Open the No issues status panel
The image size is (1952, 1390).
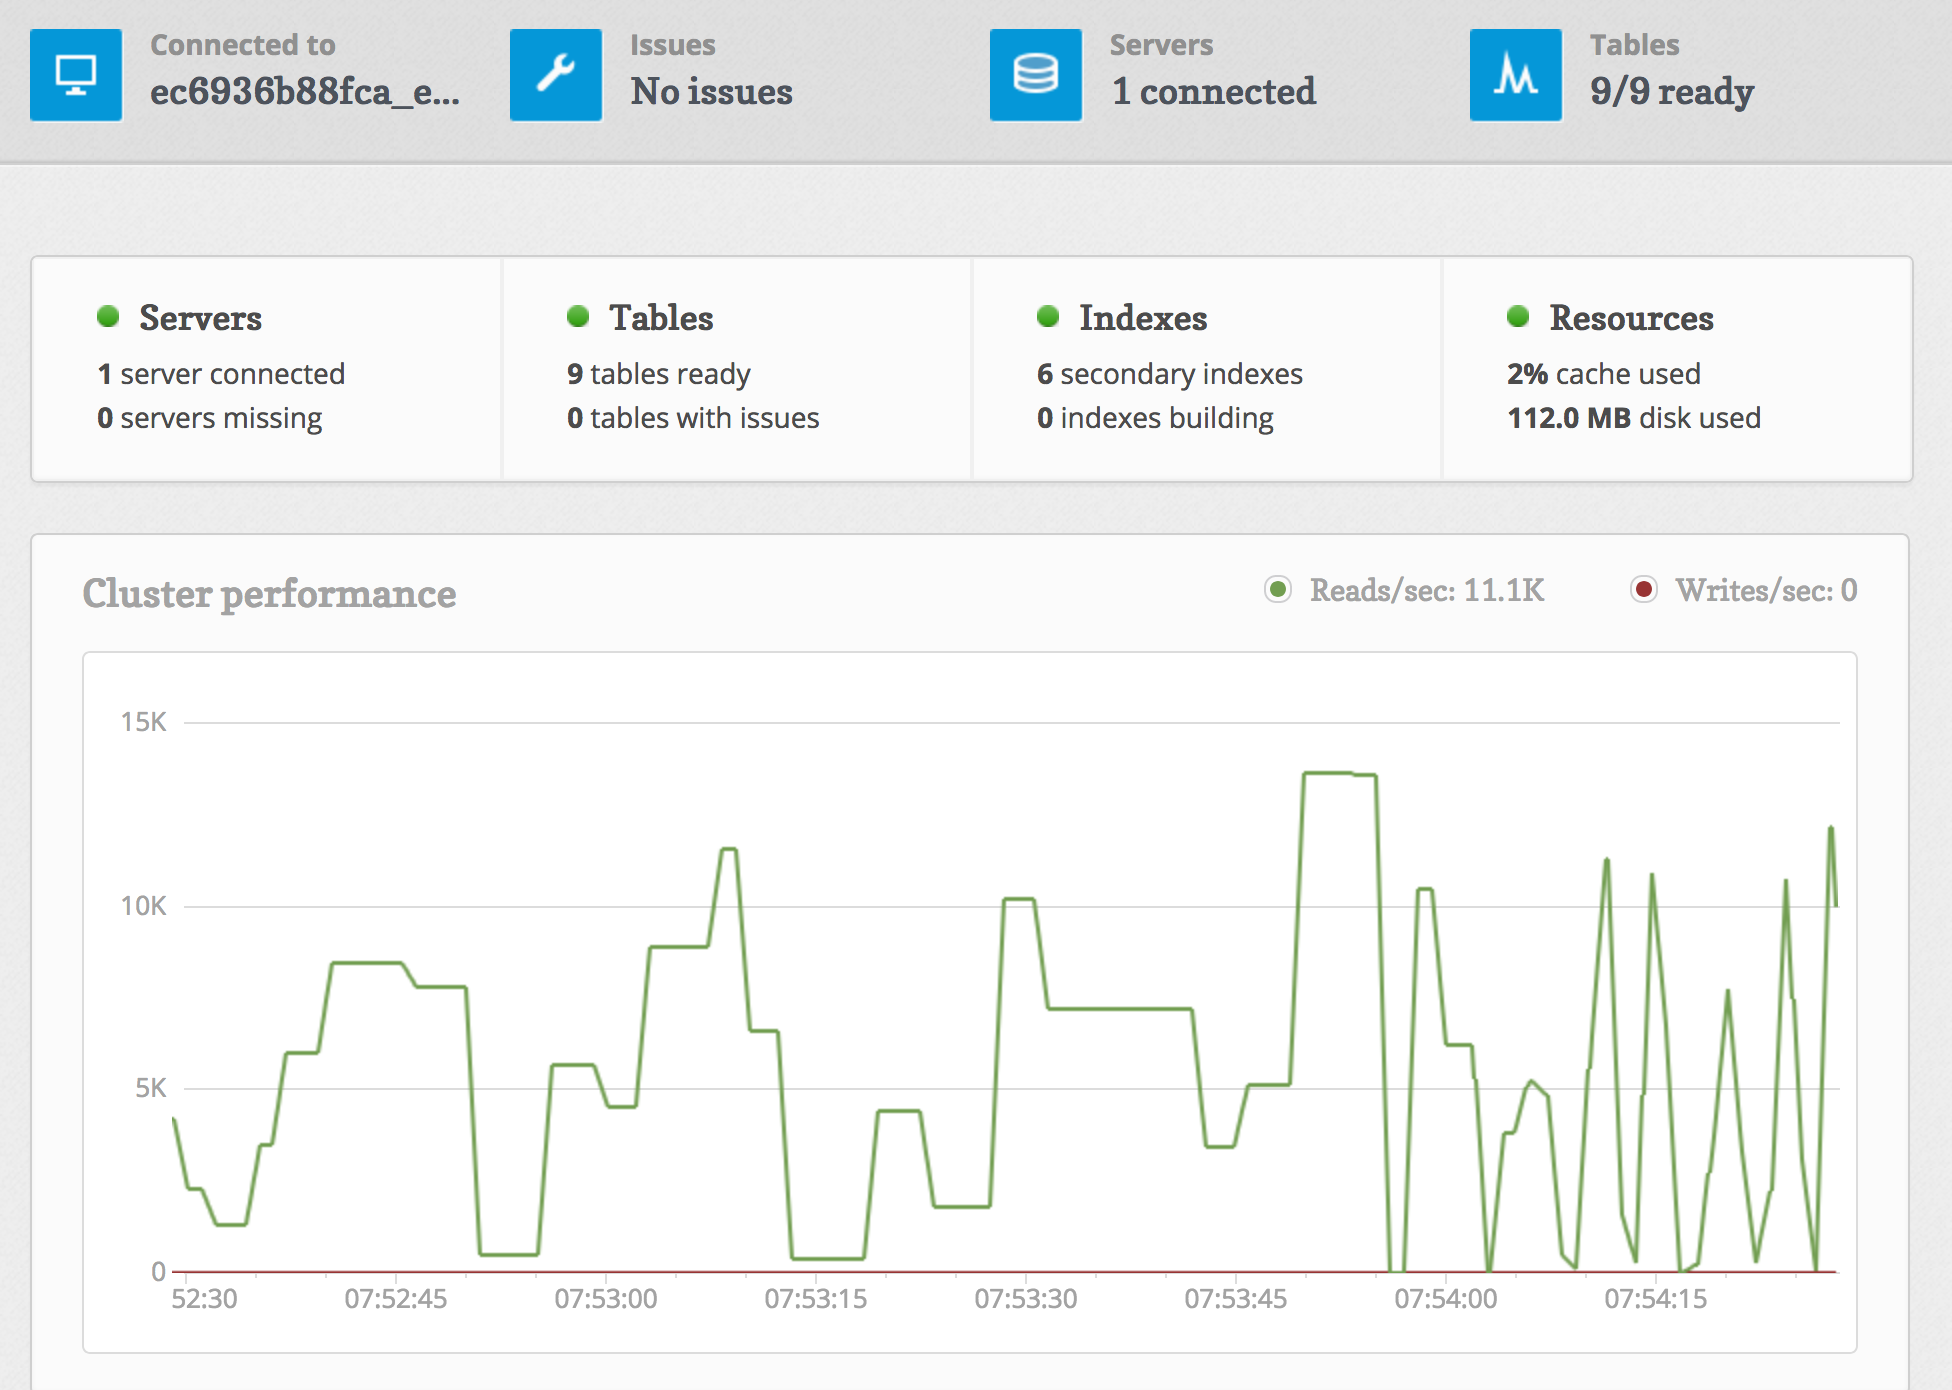coord(711,92)
